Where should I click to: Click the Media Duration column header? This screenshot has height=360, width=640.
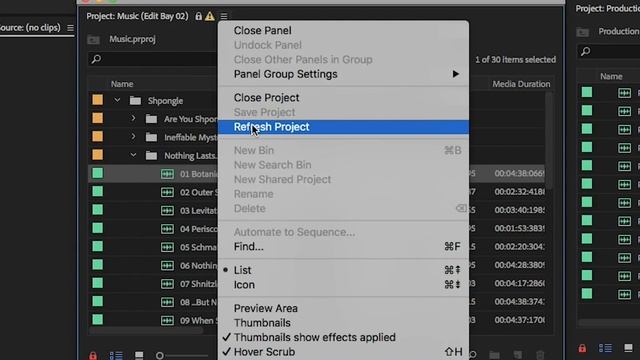pyautogui.click(x=521, y=84)
